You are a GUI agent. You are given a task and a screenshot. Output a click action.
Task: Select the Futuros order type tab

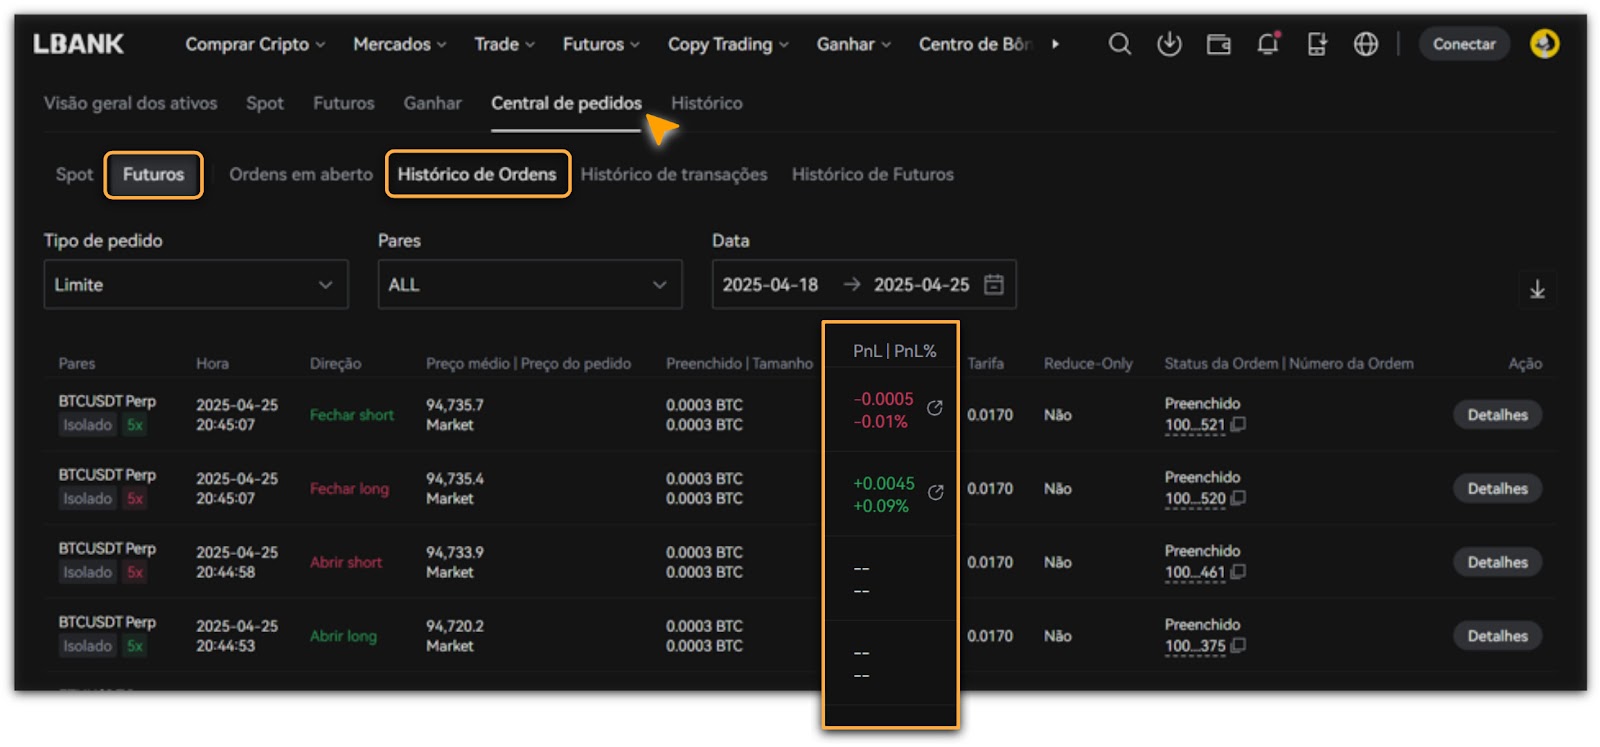(153, 174)
